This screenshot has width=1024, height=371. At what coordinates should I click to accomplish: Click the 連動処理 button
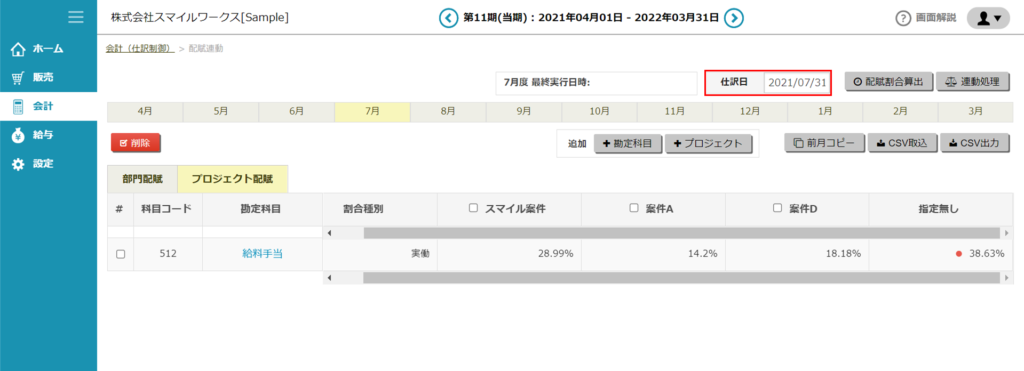973,82
